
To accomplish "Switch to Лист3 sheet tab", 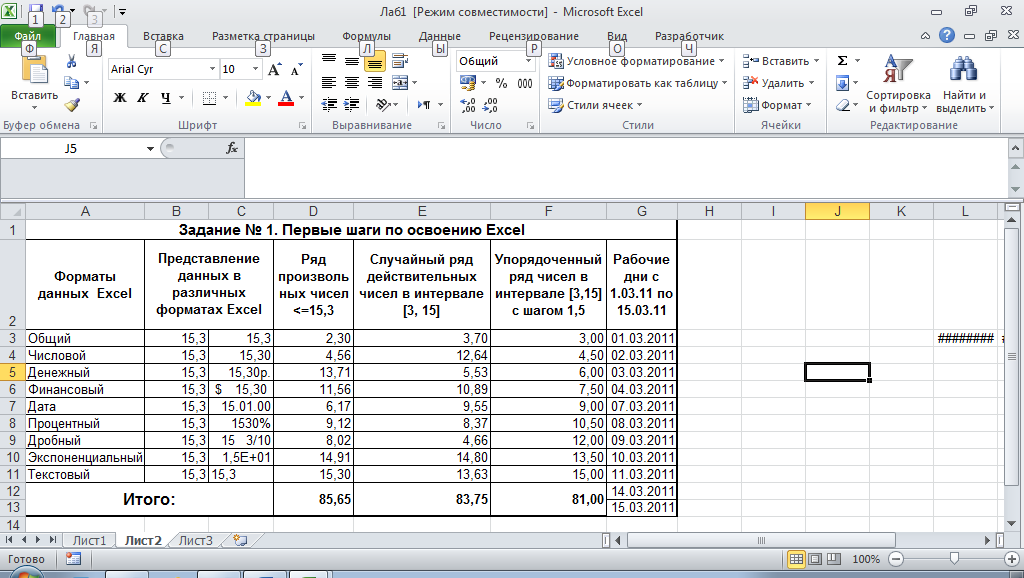I will [x=196, y=540].
